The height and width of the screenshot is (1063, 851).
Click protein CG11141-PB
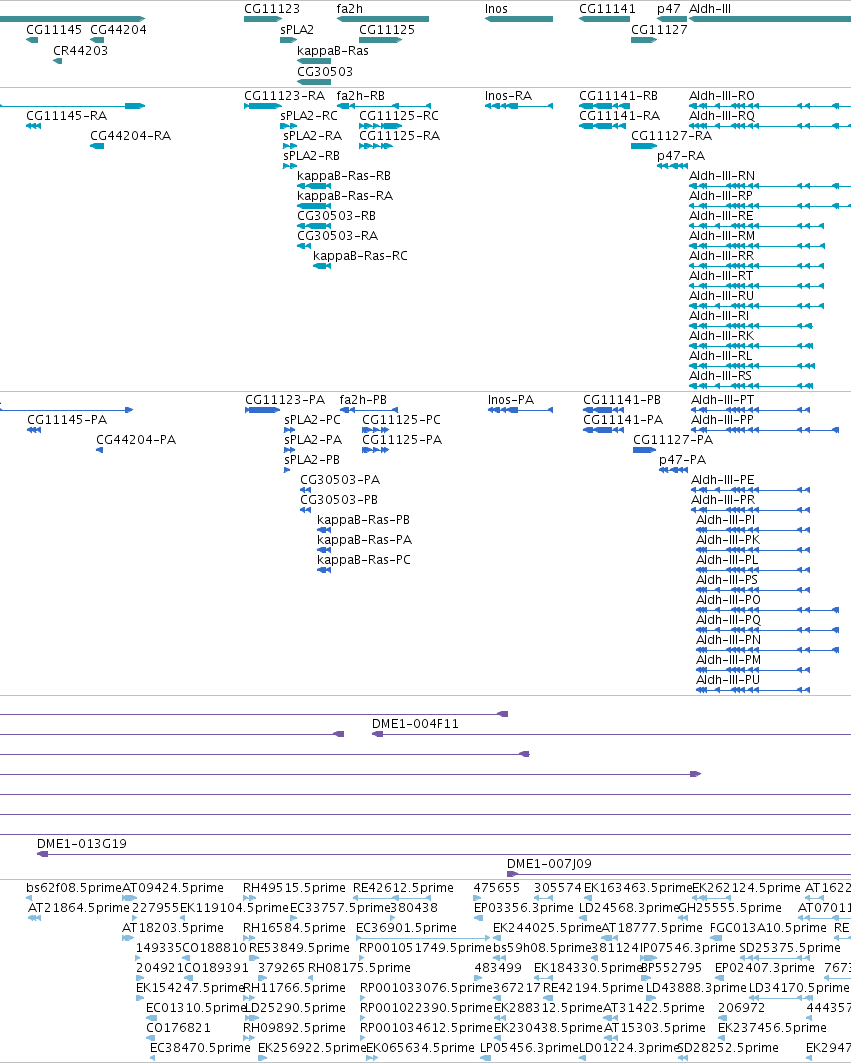622,400
